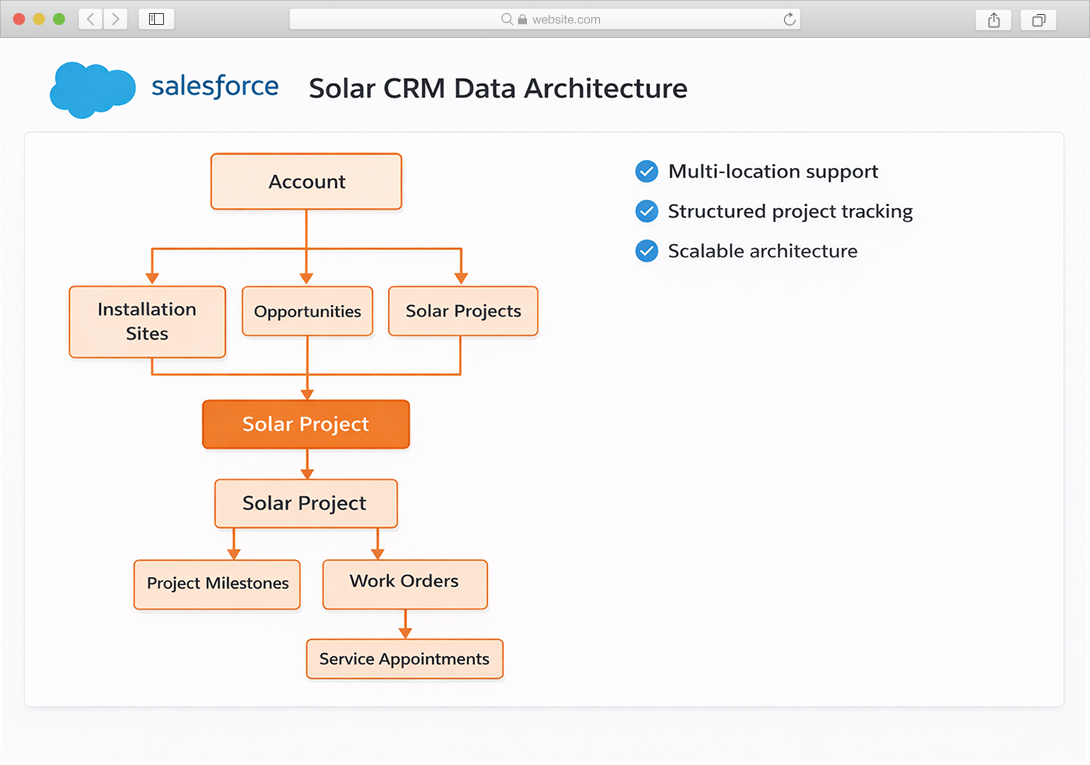Screen dimensions: 1090x765
Task: Select the Project Milestones node
Action: coord(217,584)
